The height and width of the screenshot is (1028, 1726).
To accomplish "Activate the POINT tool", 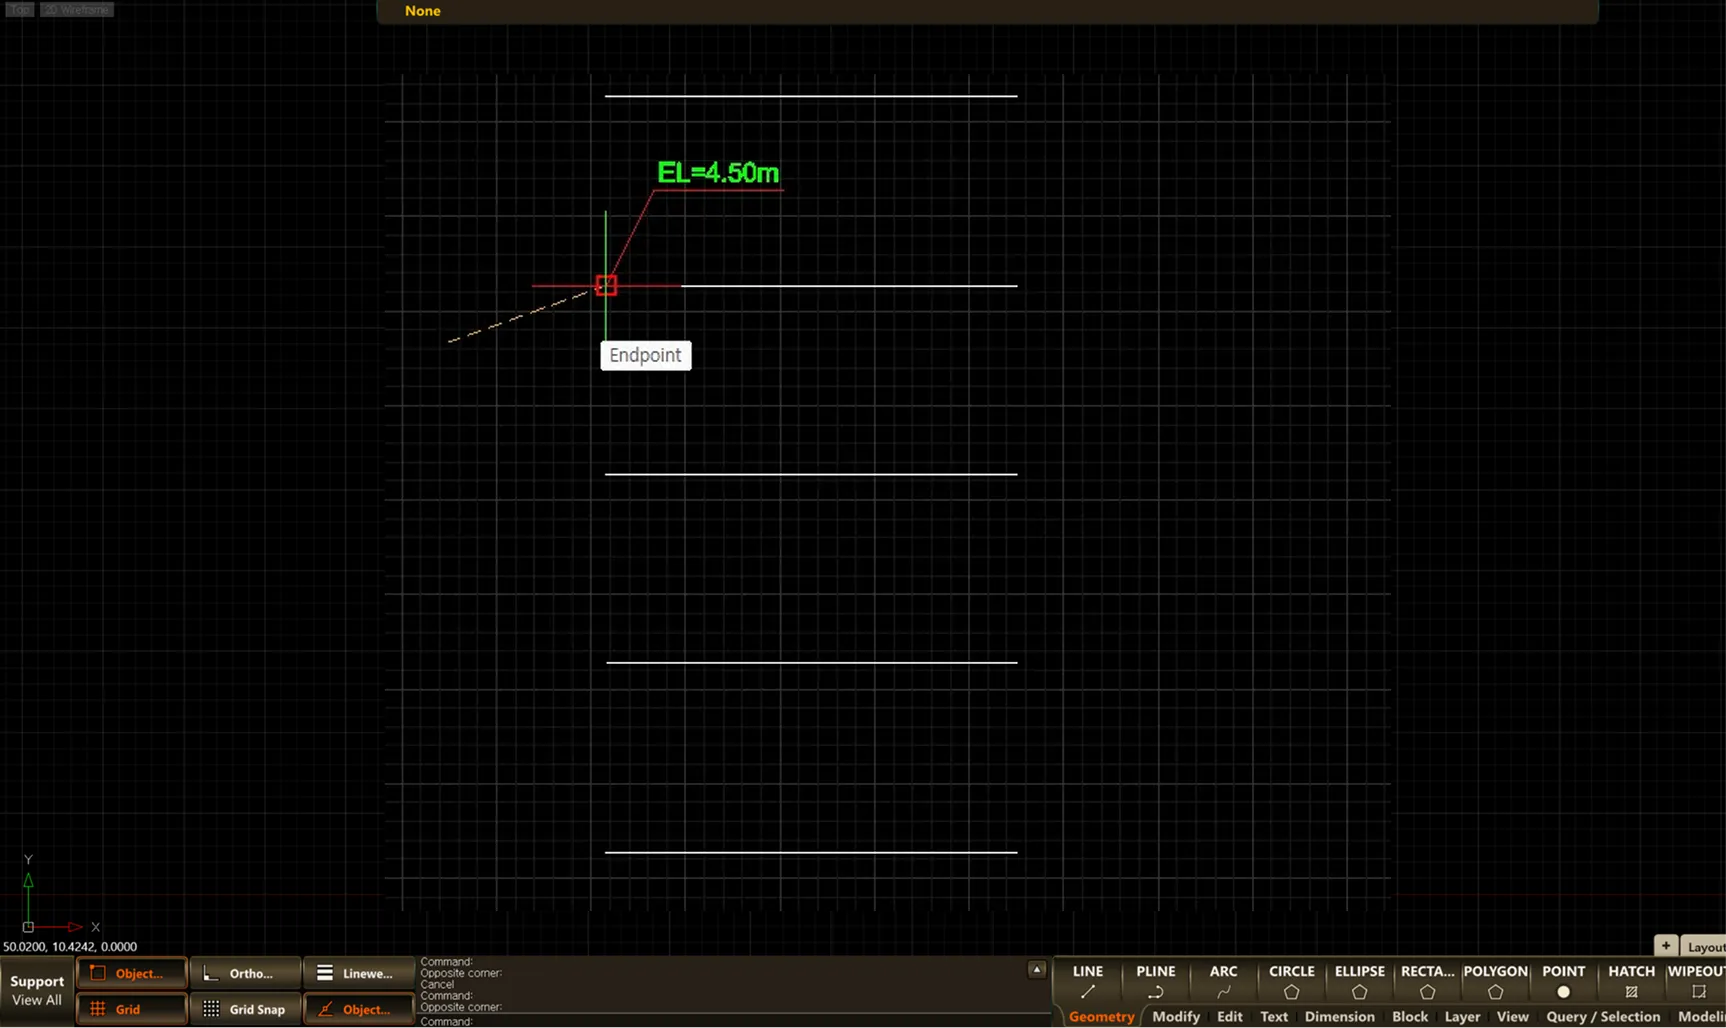I will click(1563, 981).
